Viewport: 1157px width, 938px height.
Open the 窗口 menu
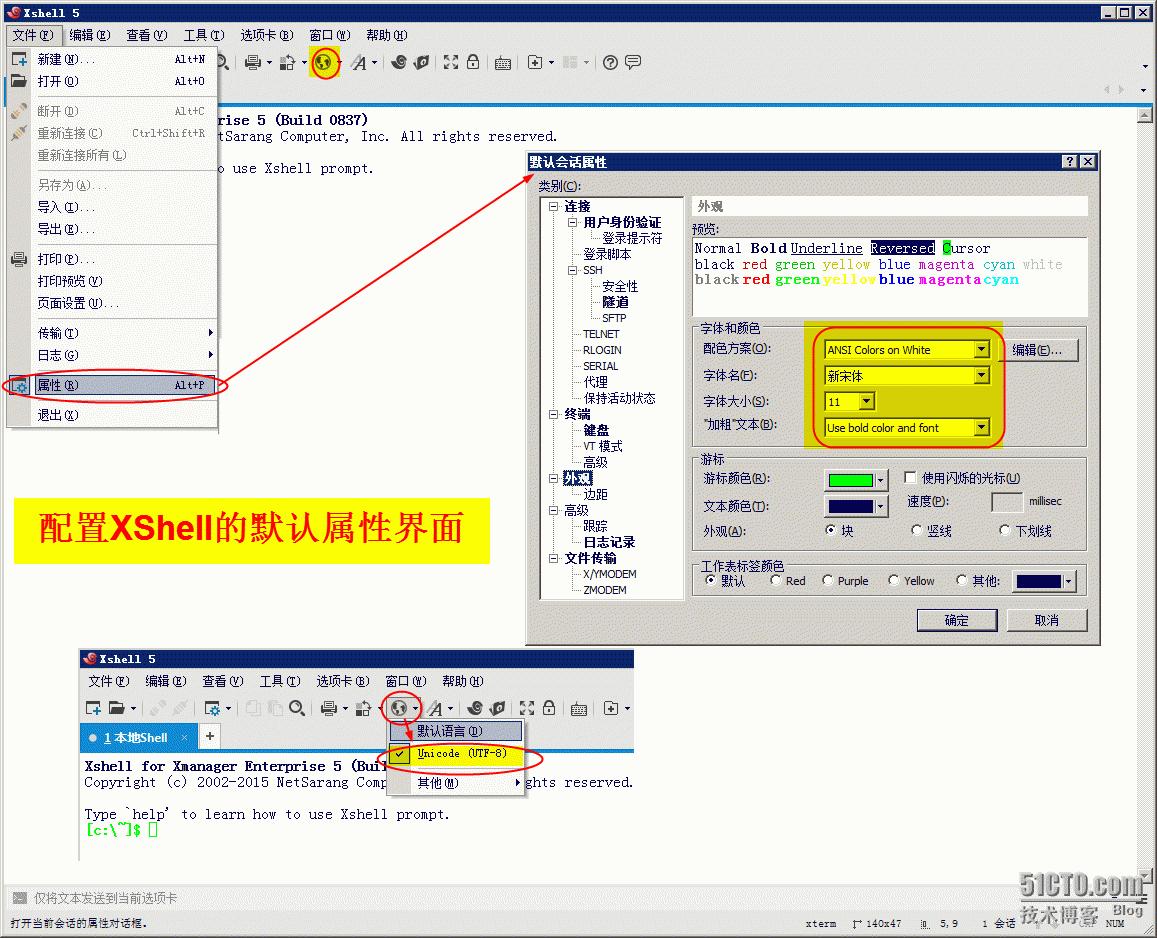[330, 35]
